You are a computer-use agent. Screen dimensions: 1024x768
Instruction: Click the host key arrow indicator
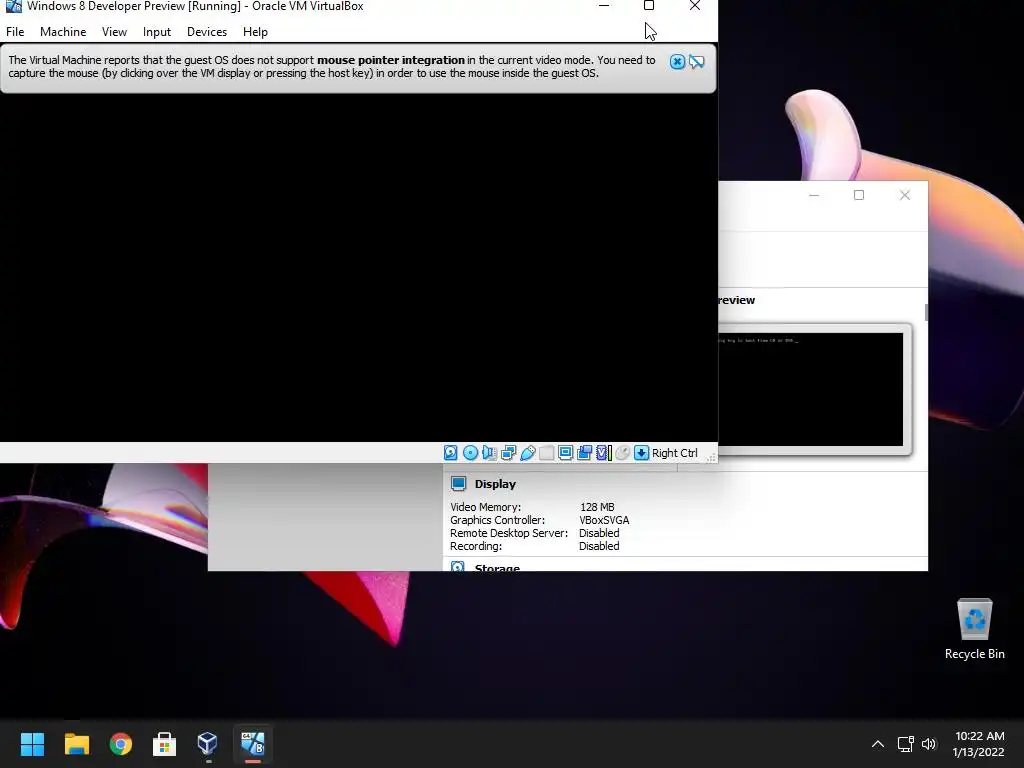[641, 453]
